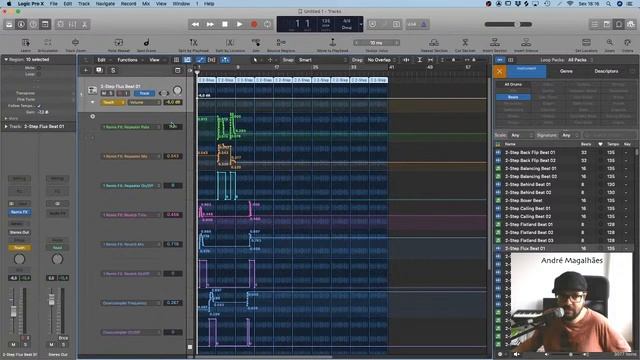Click the Stop transport button

click(225, 24)
